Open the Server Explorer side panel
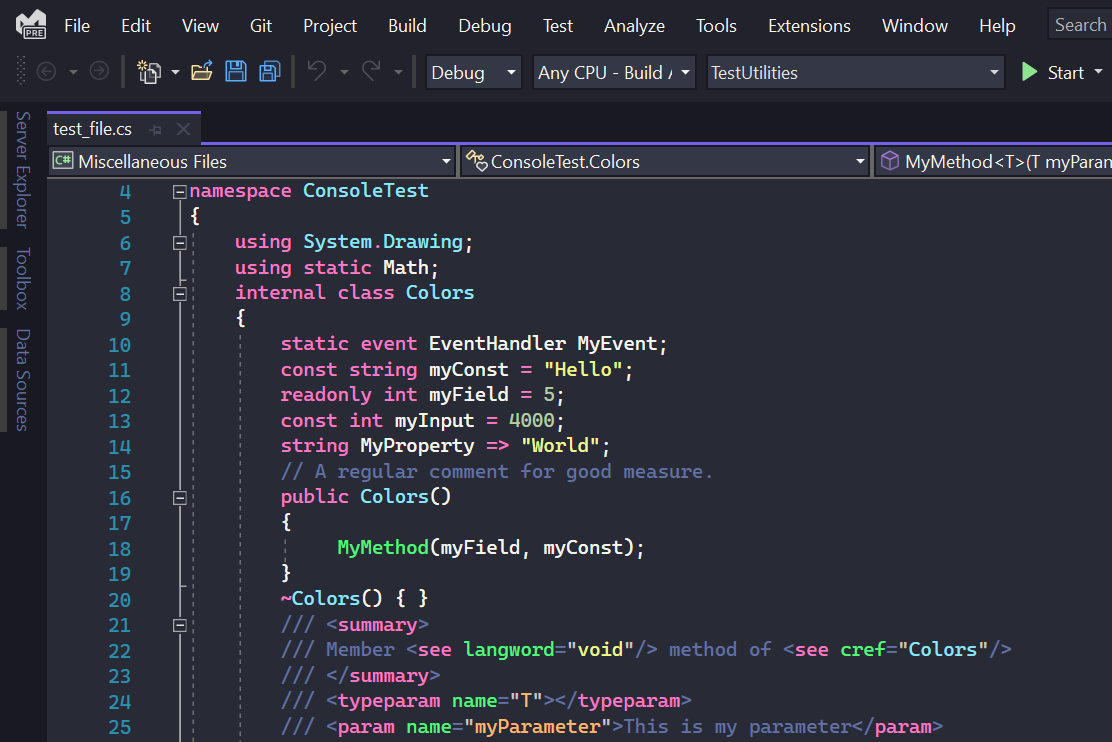This screenshot has width=1112, height=742. pos(22,169)
